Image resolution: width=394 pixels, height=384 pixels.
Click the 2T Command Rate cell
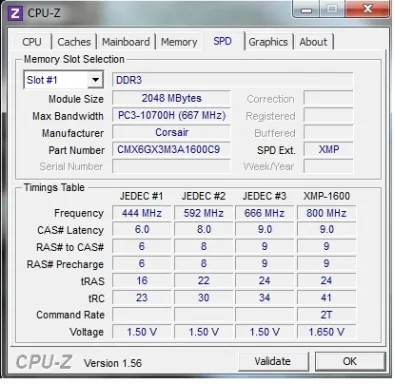pyautogui.click(x=326, y=315)
